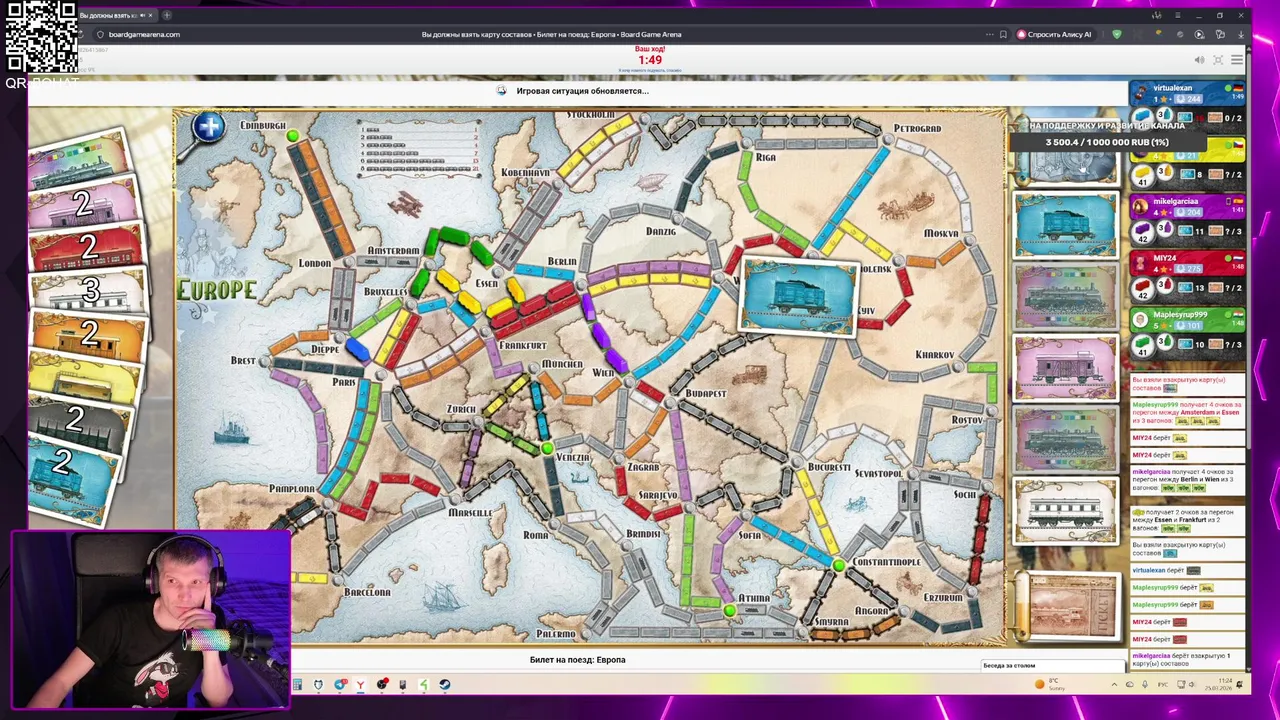Select the orange train cards in hand

tap(88, 334)
